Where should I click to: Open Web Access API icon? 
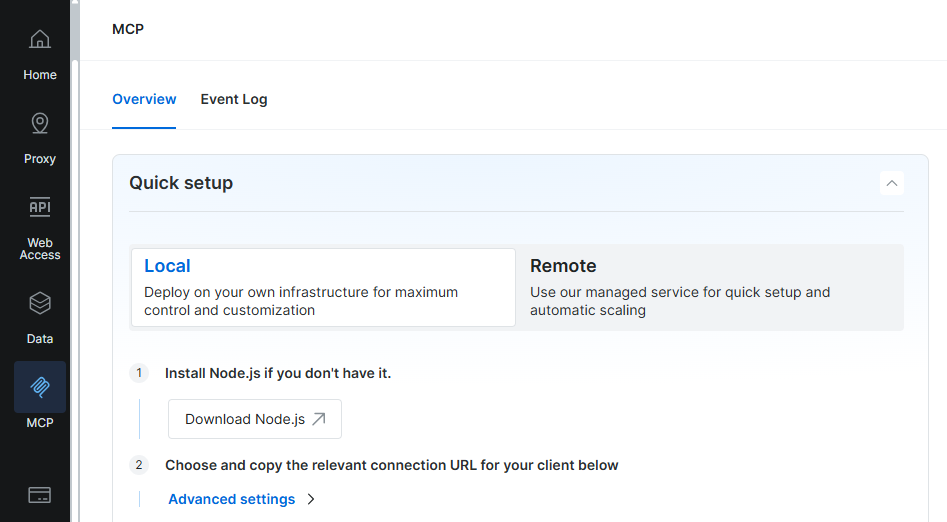(x=40, y=208)
